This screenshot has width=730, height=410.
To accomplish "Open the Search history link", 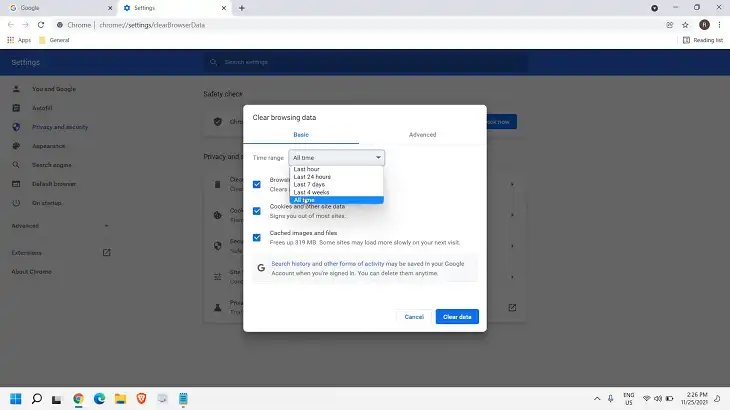I will 291,263.
